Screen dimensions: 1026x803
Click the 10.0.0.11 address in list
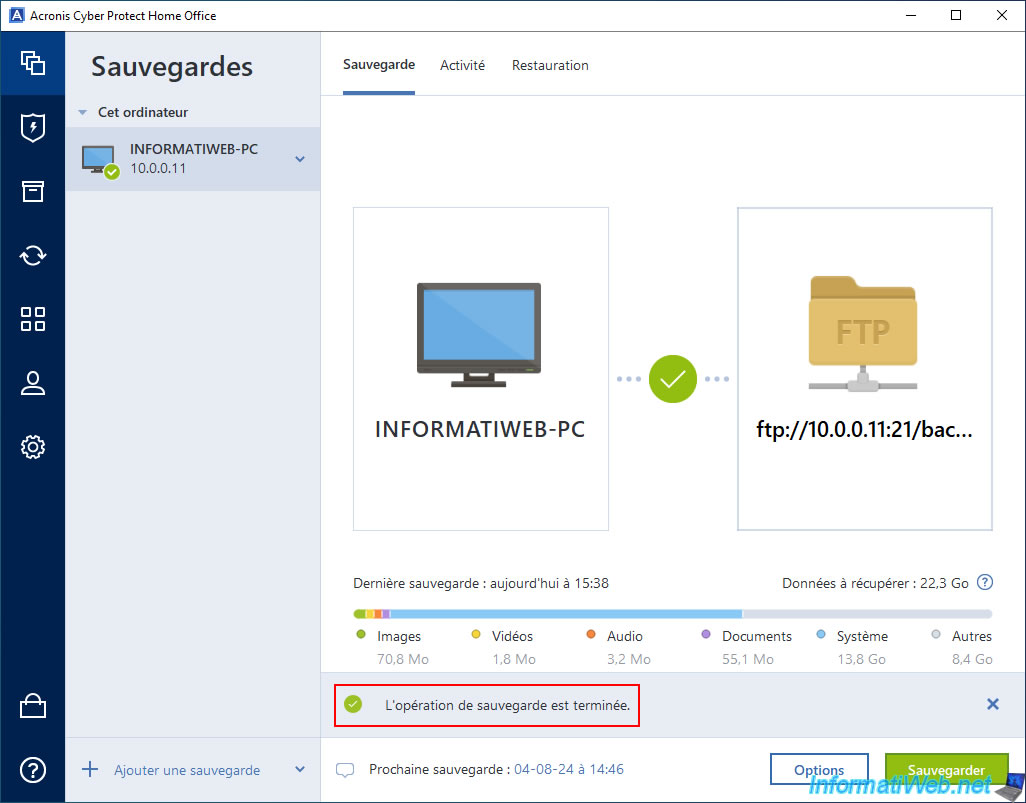[x=158, y=168]
